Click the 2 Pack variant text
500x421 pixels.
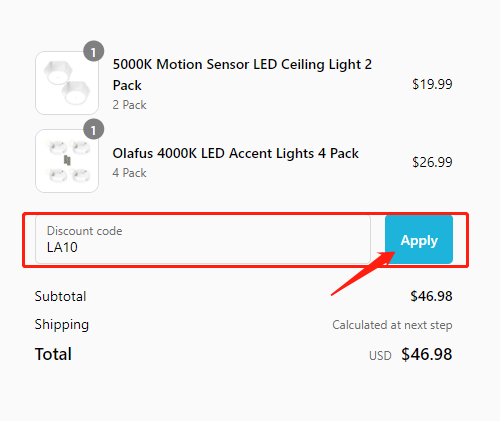tap(129, 105)
